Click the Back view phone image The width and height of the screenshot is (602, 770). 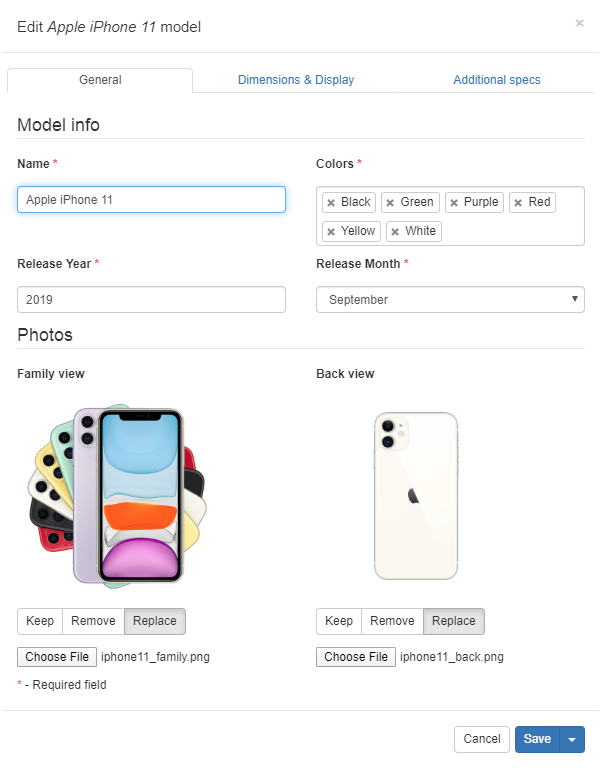click(415, 494)
